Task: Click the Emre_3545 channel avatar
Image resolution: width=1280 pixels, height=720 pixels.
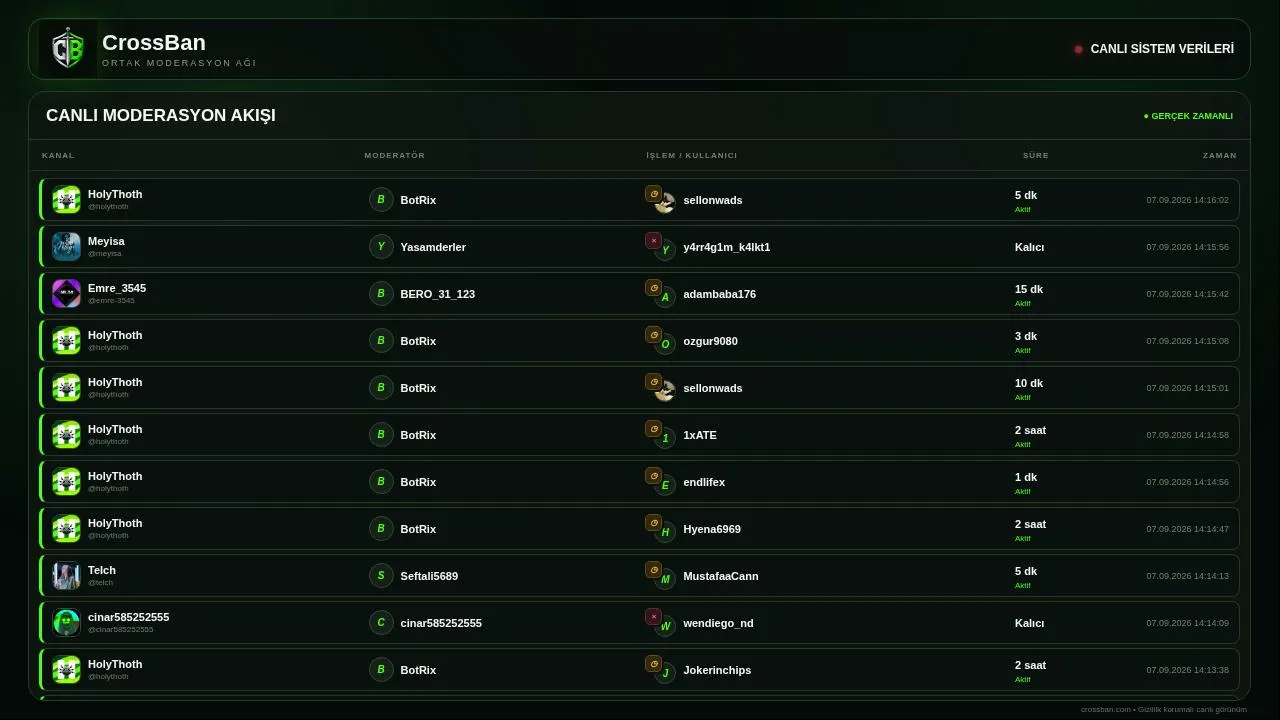Action: [x=66, y=293]
